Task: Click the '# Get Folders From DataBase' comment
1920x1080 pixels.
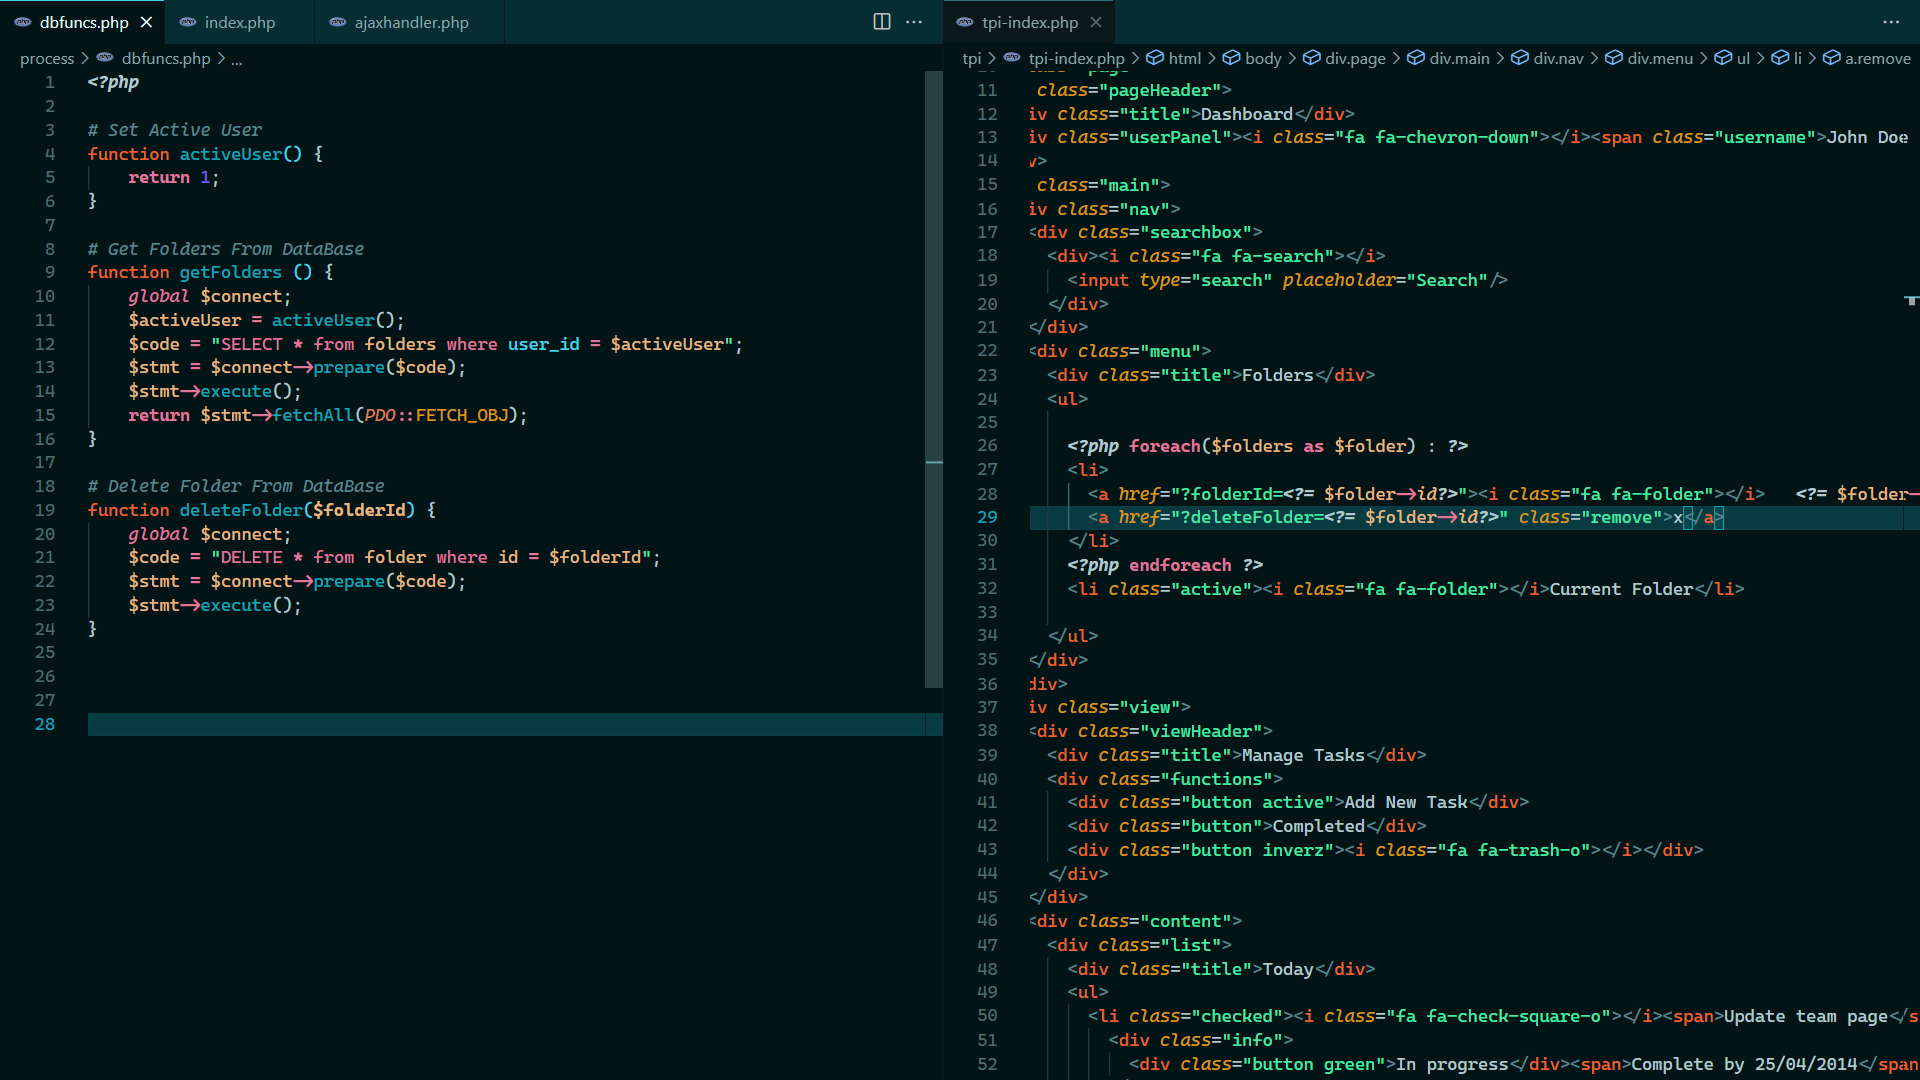Action: click(226, 249)
